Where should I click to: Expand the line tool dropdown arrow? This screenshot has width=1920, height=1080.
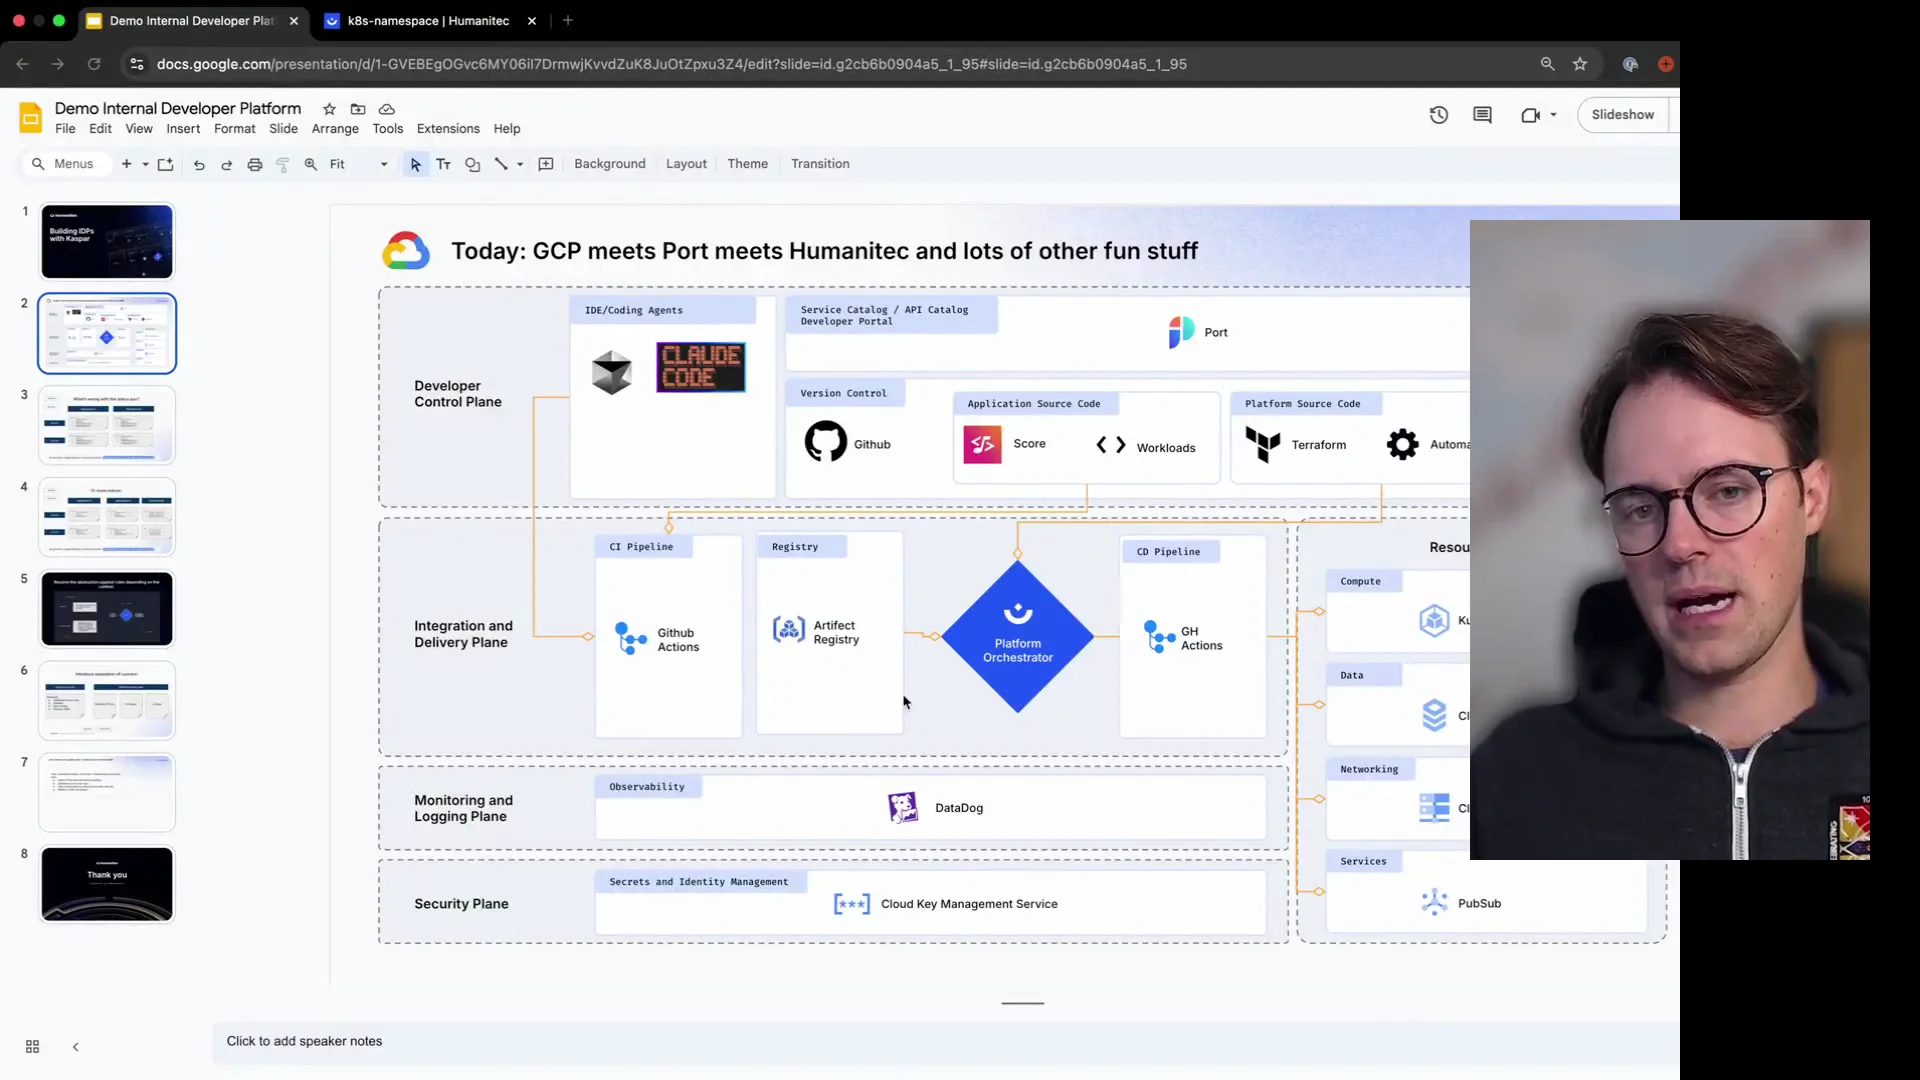(520, 165)
